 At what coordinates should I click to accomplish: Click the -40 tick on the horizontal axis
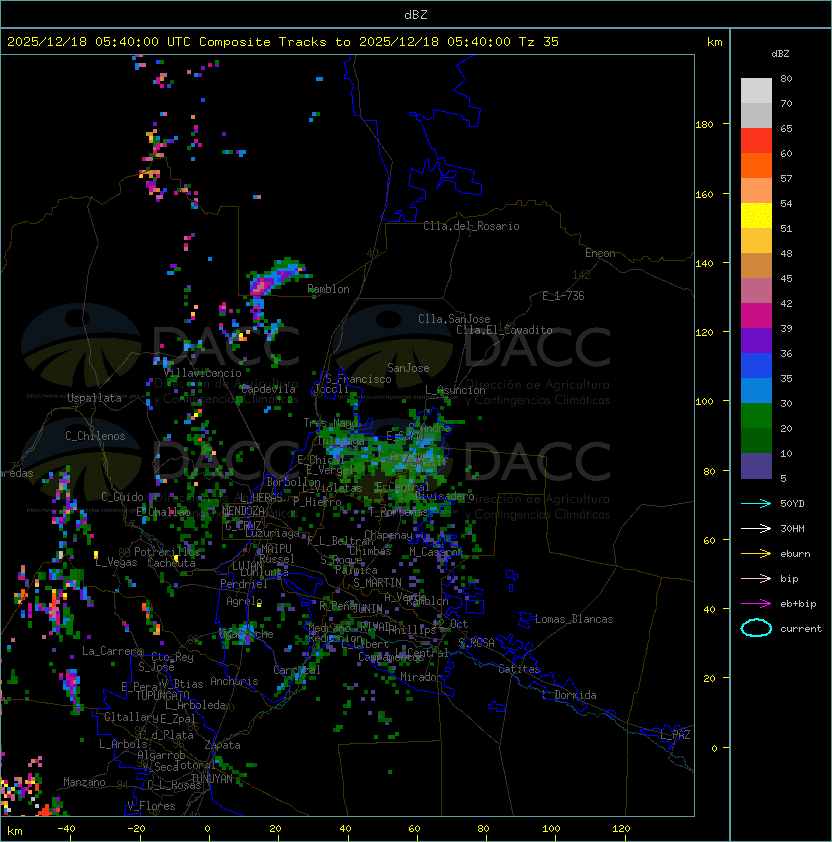66,829
